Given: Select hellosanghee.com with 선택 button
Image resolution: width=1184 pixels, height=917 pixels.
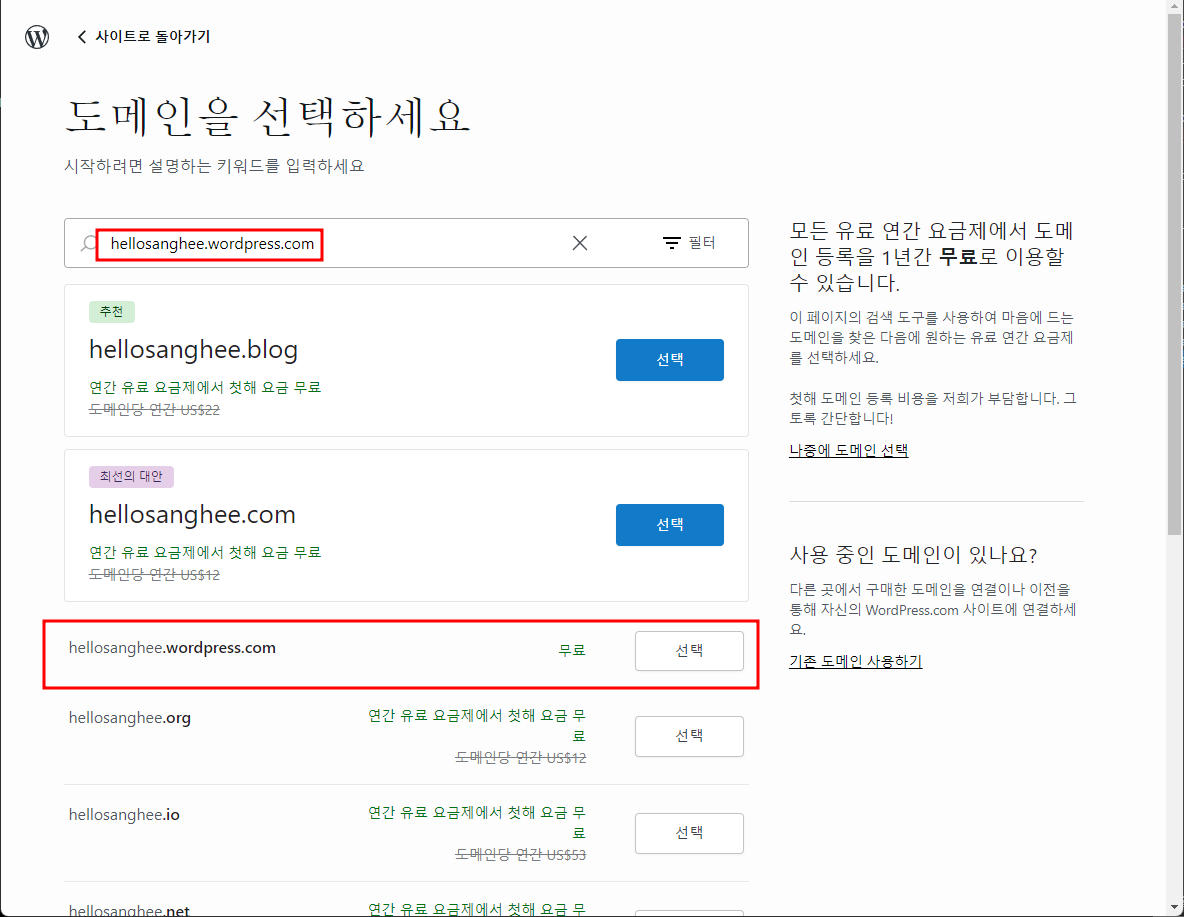Looking at the screenshot, I should tap(670, 524).
